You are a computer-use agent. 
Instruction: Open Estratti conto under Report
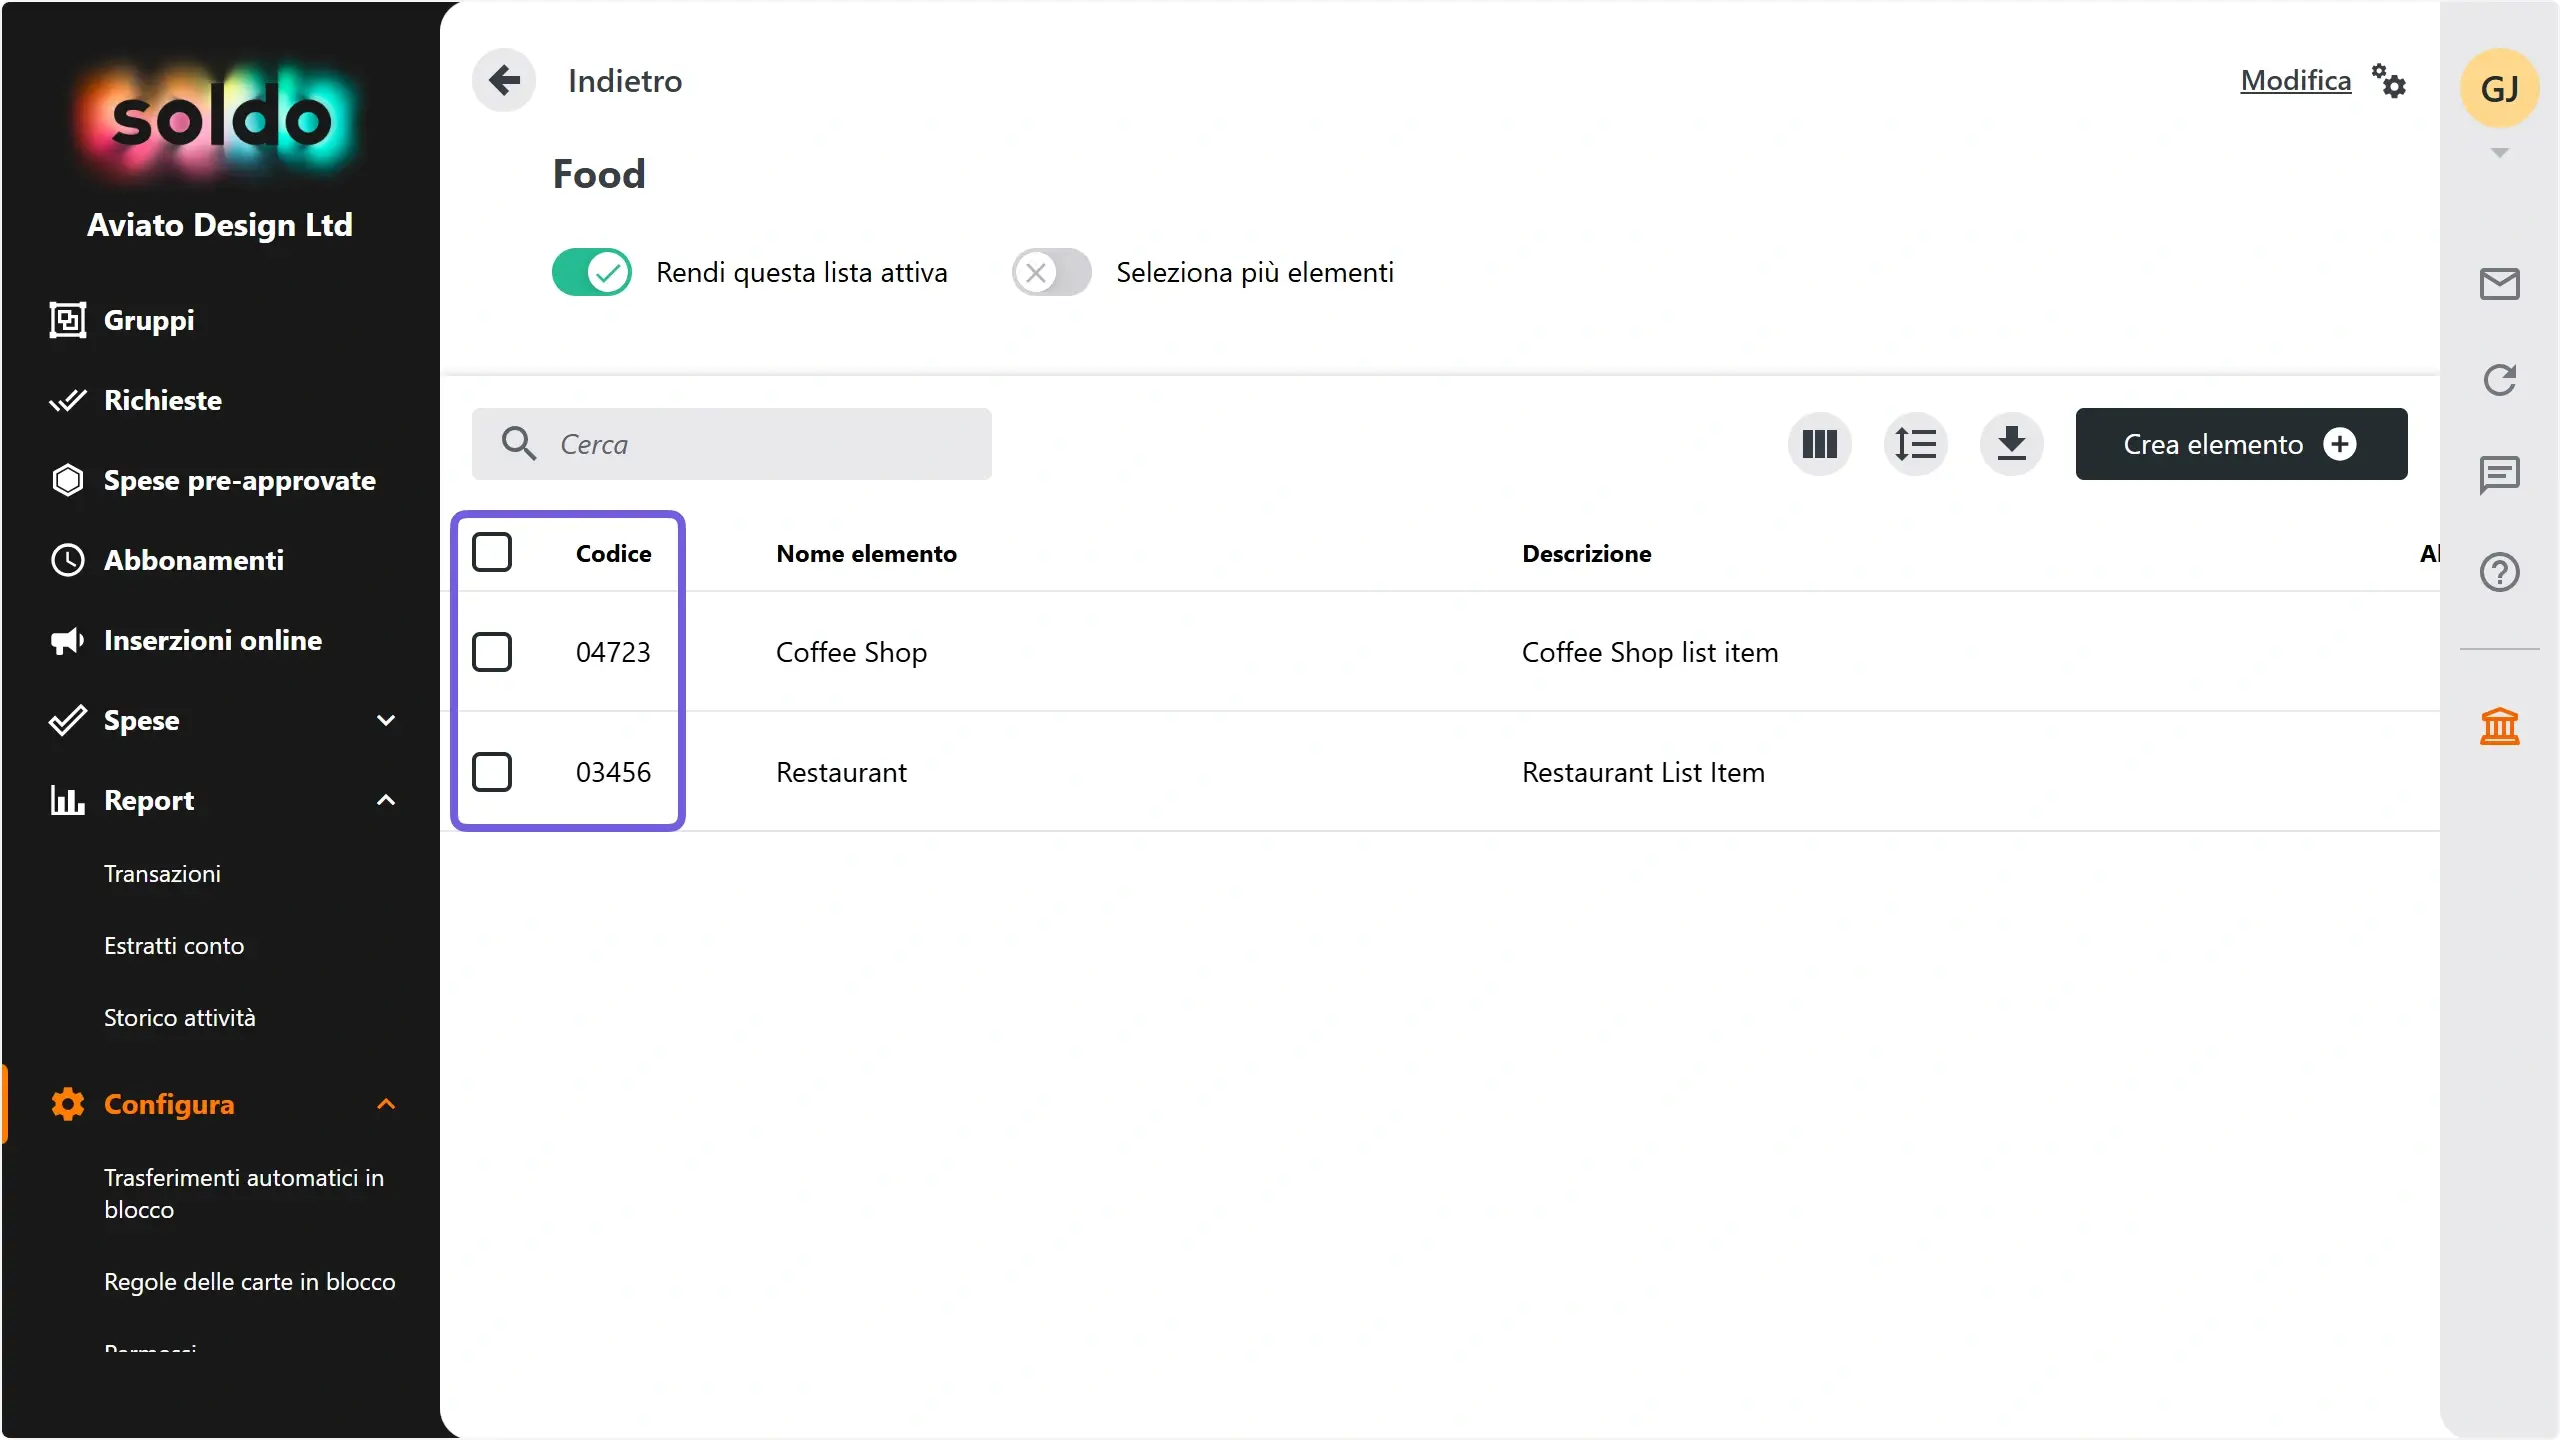174,946
